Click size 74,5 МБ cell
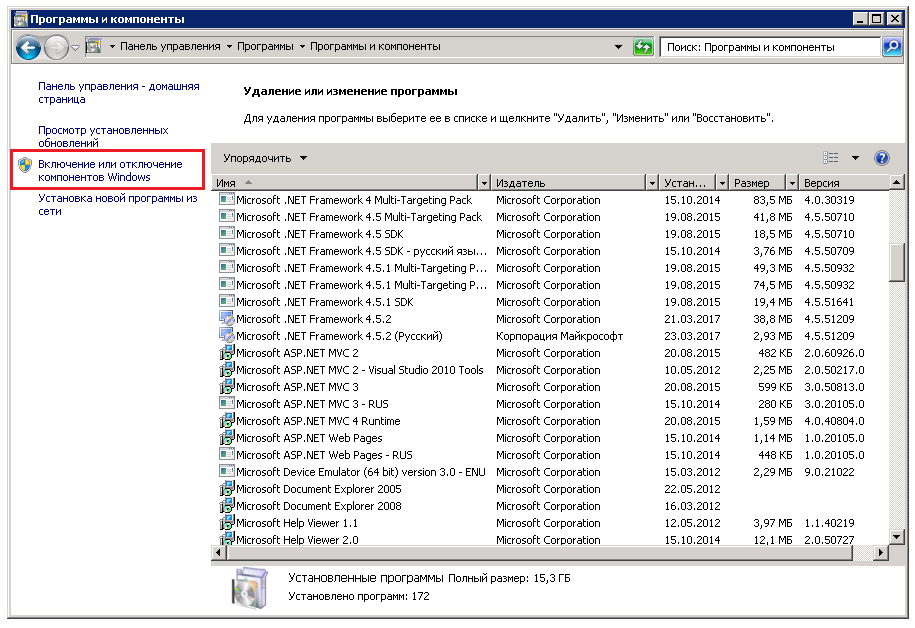Image resolution: width=915 pixels, height=628 pixels. point(773,285)
